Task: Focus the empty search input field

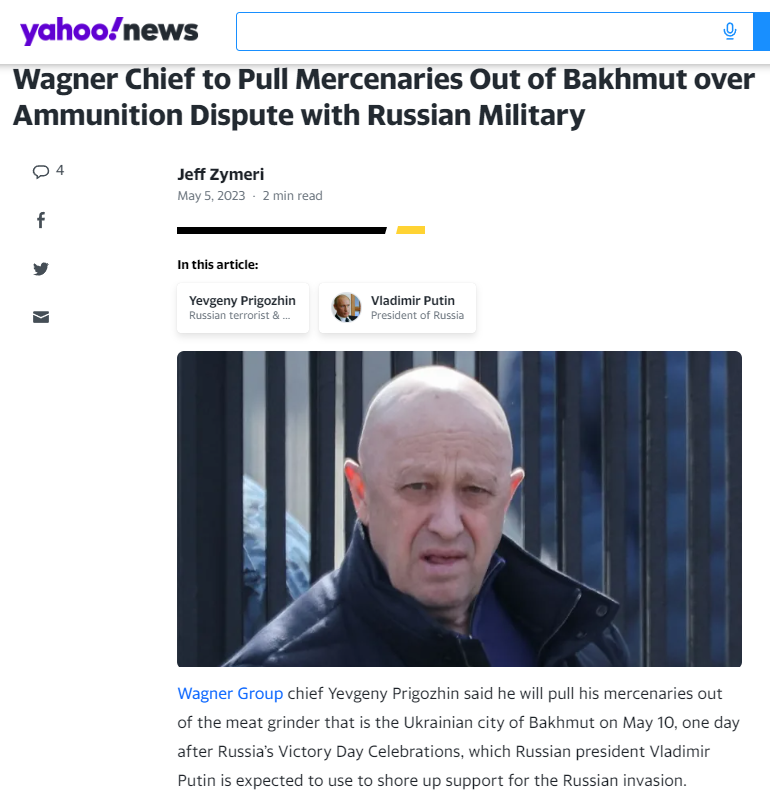Action: tap(476, 31)
